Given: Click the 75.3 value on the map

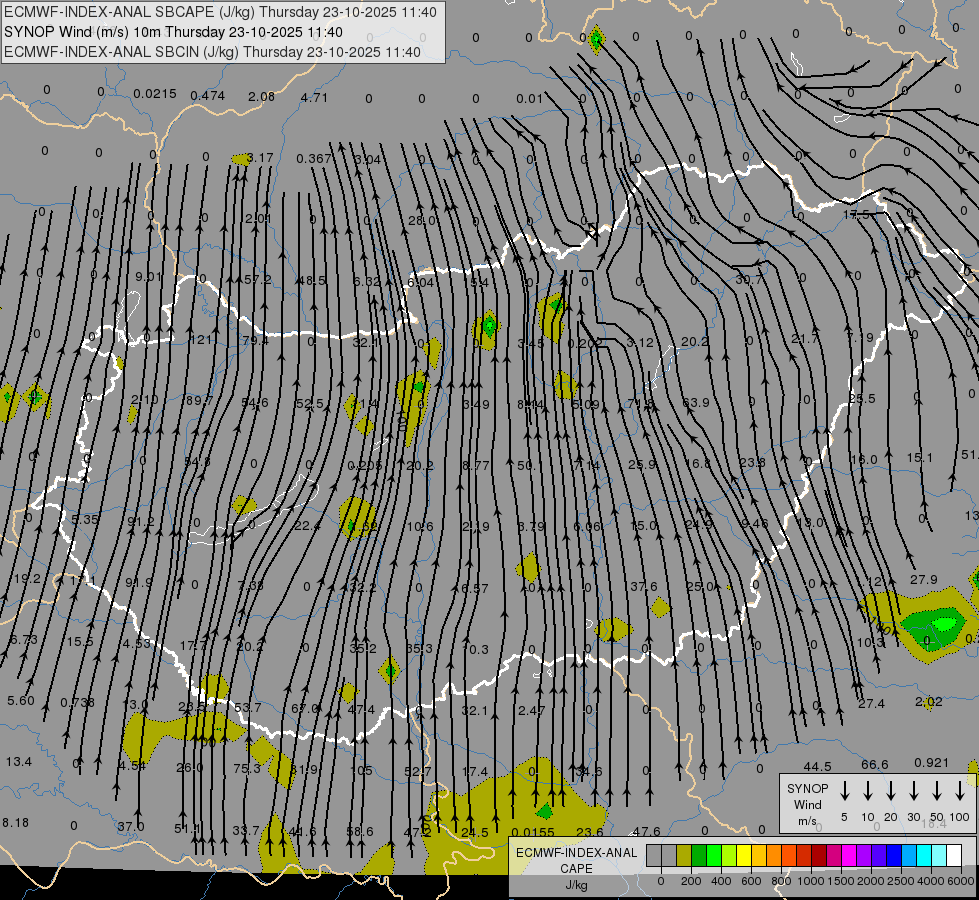Looking at the screenshot, I should click(x=247, y=768).
